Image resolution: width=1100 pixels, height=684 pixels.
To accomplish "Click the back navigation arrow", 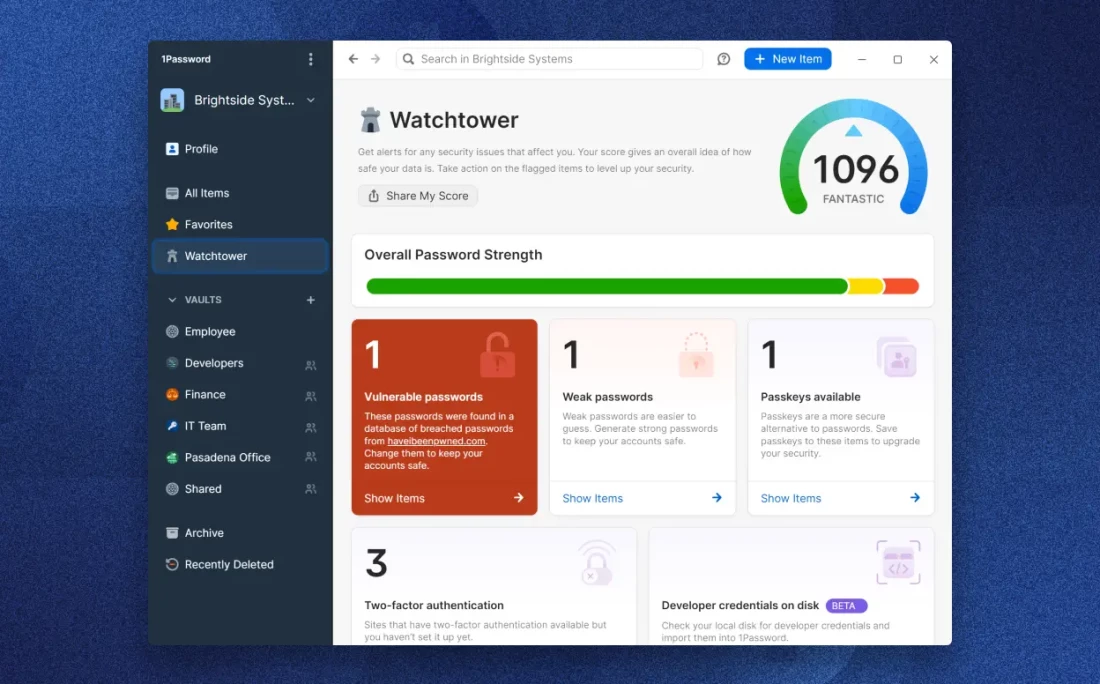I will [353, 59].
